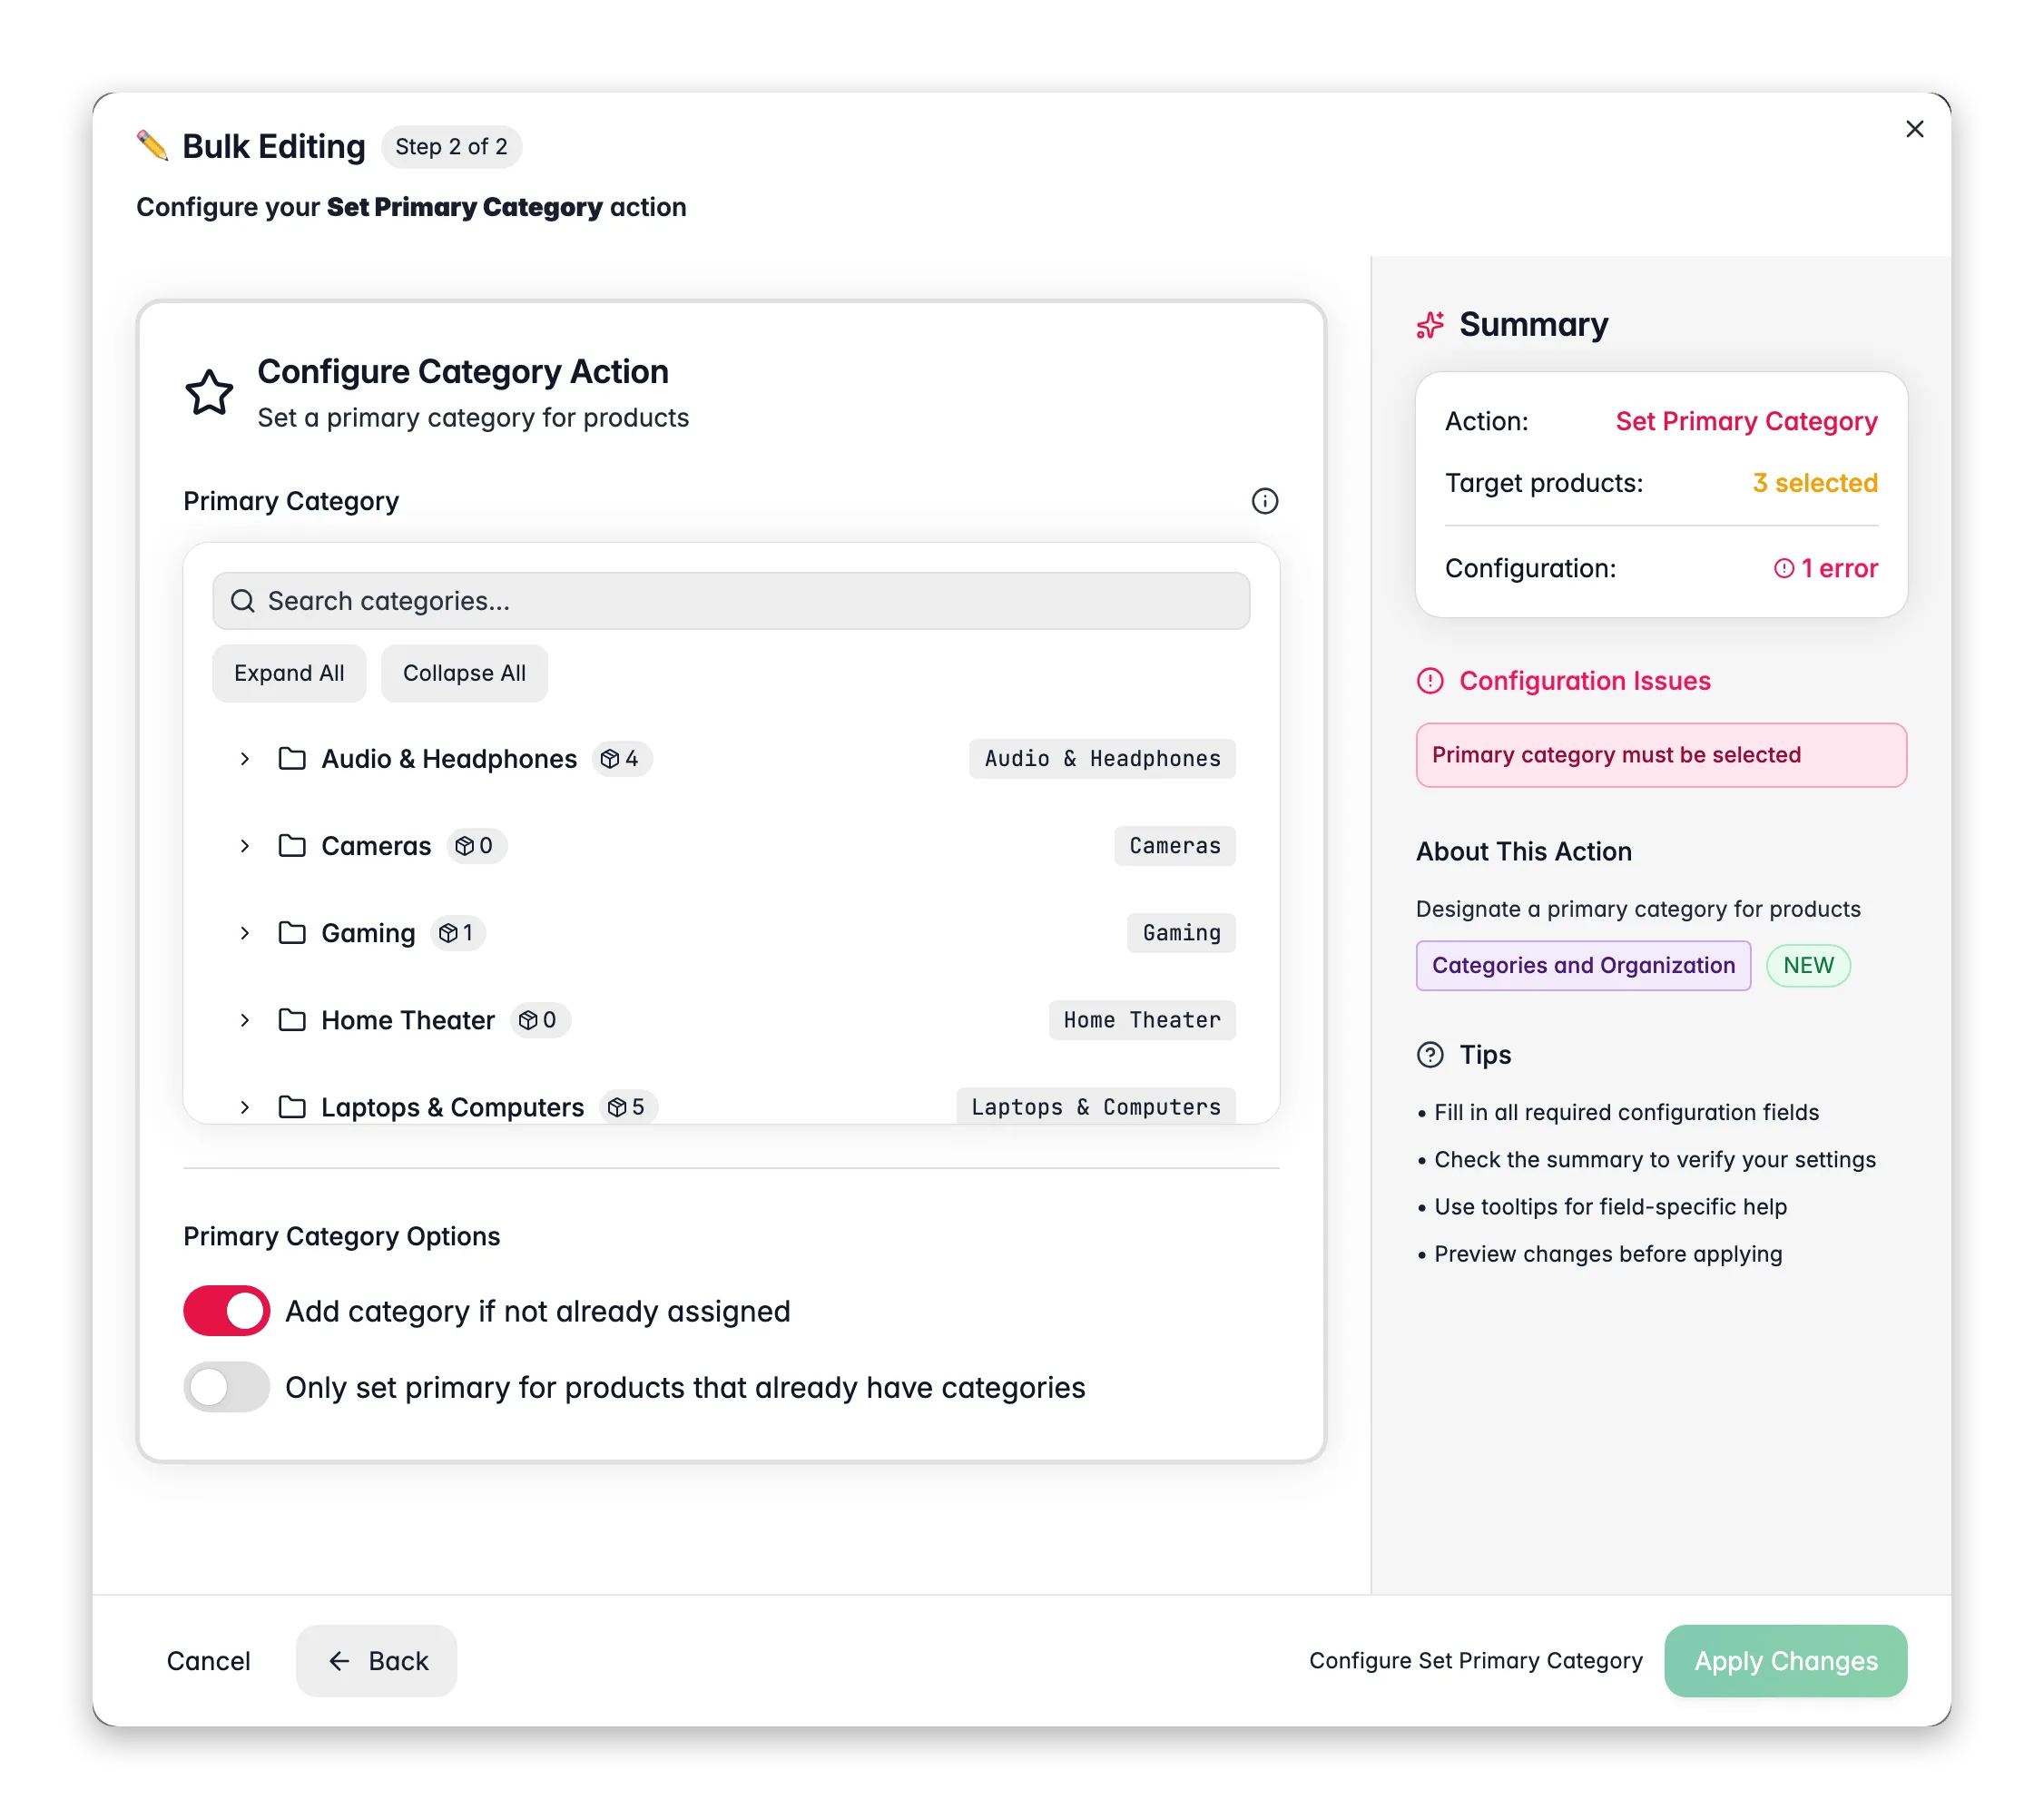Click the pencil icon beside Bulk Editing
The width and height of the screenshot is (2044, 1819).
[x=152, y=146]
